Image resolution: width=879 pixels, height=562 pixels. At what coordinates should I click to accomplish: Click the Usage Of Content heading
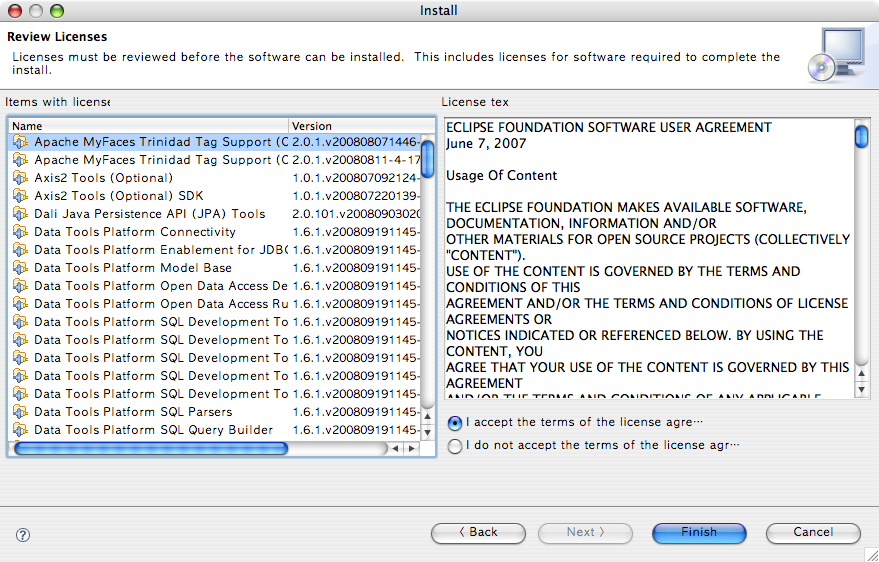(x=501, y=175)
